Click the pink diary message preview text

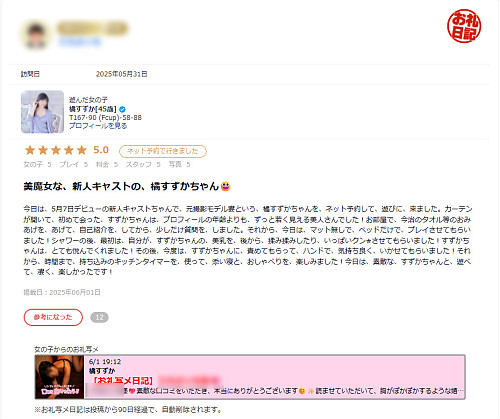(275, 391)
